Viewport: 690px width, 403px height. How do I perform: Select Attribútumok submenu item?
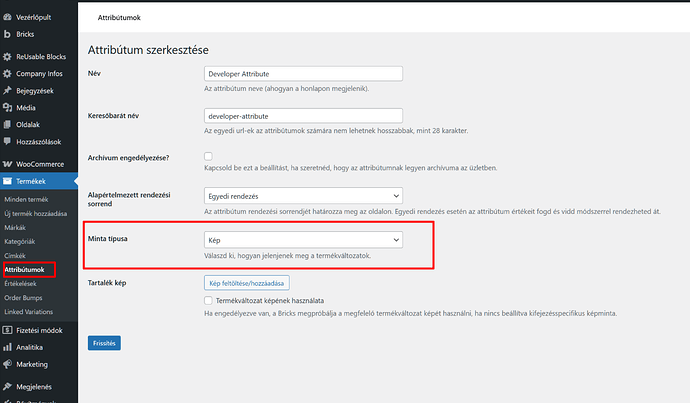pos(24,270)
